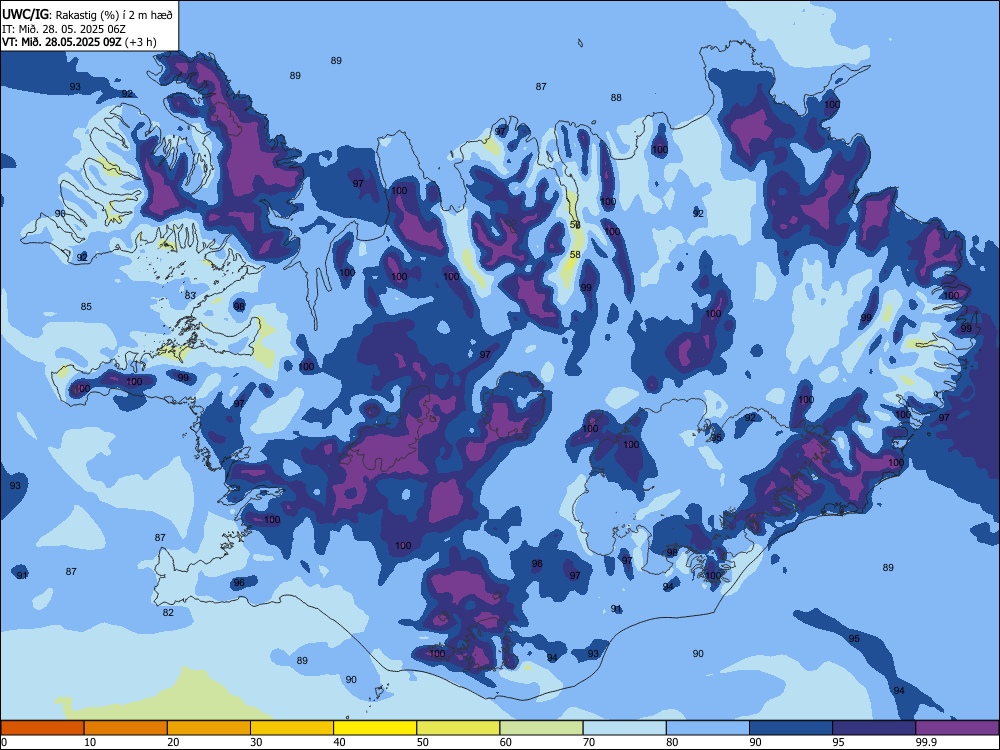1000x750 pixels.
Task: Click the legend scale label 60
Action: pos(506,742)
